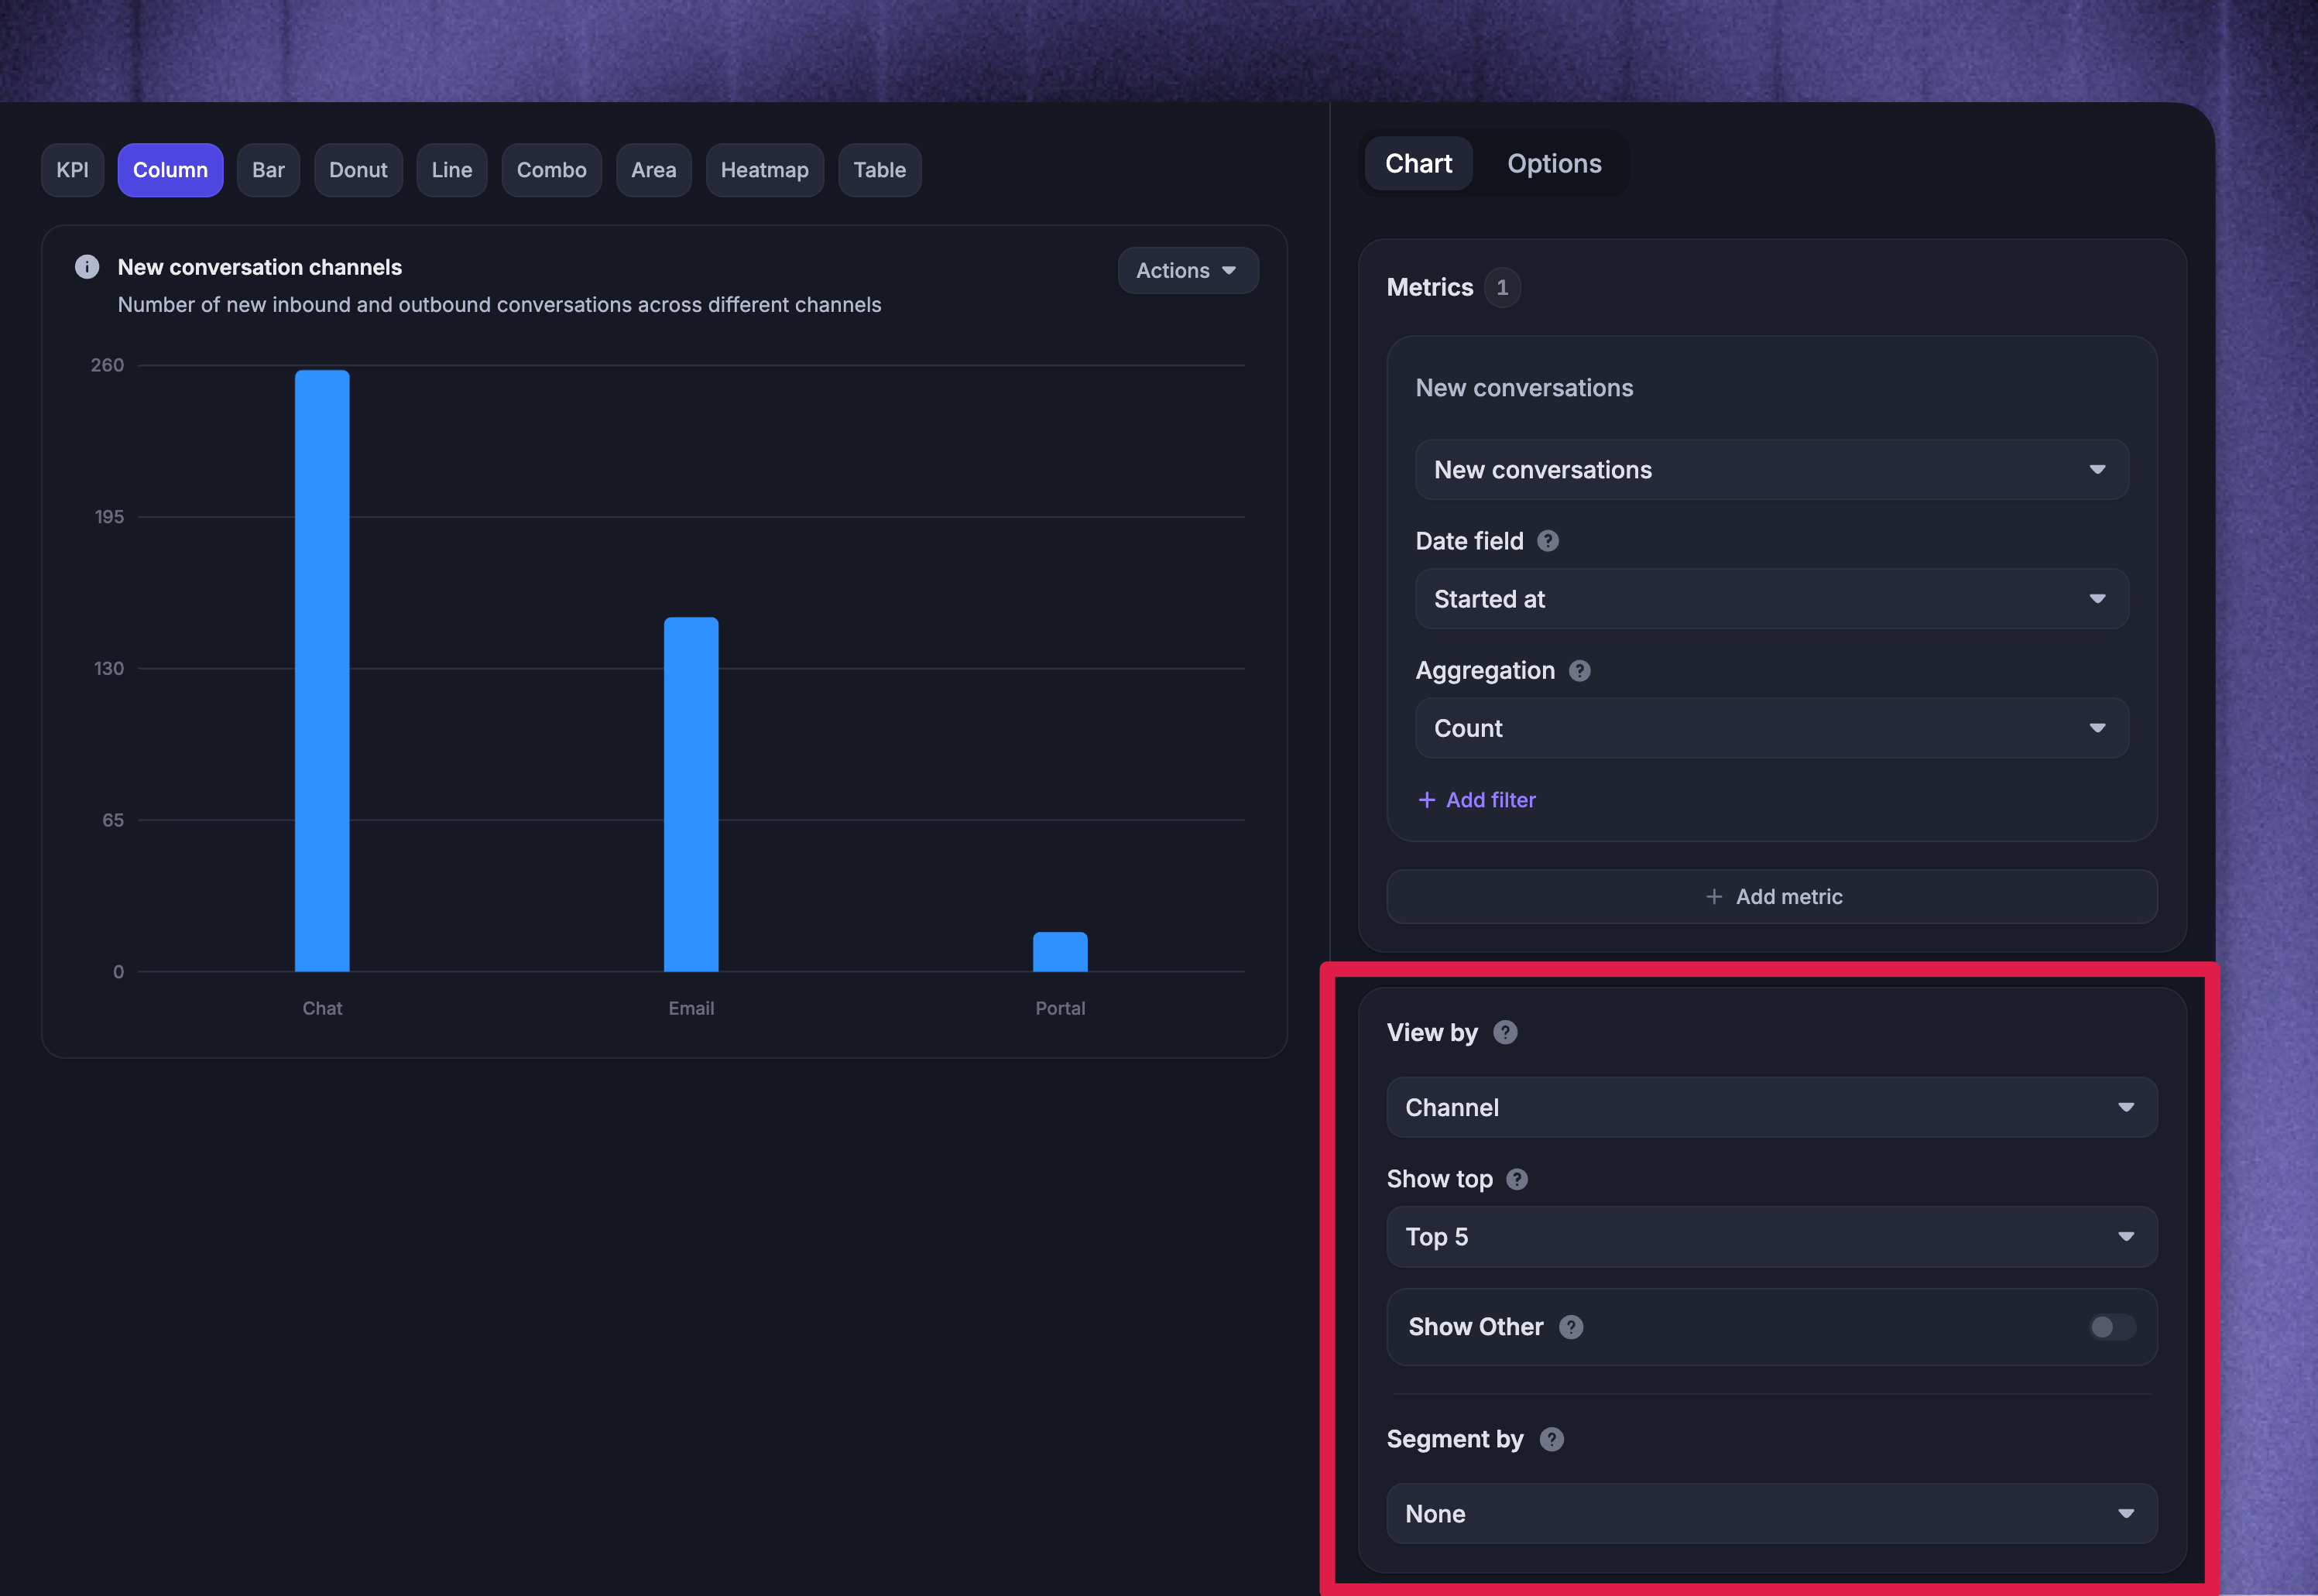Screen dimensions: 2318x1596
Task: Click the help icon next to Show Other
Action: [1571, 1327]
